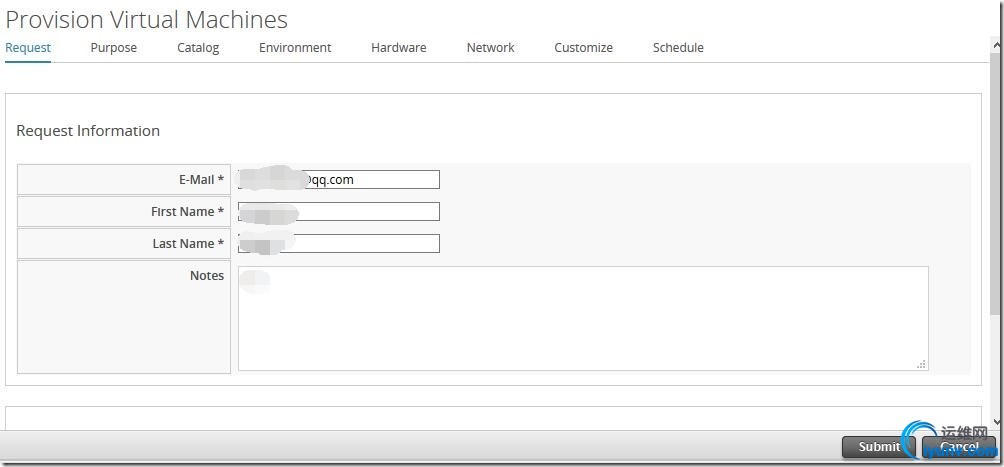The image size is (1004, 467).
Task: Click the Request Information heading
Action: [88, 131]
